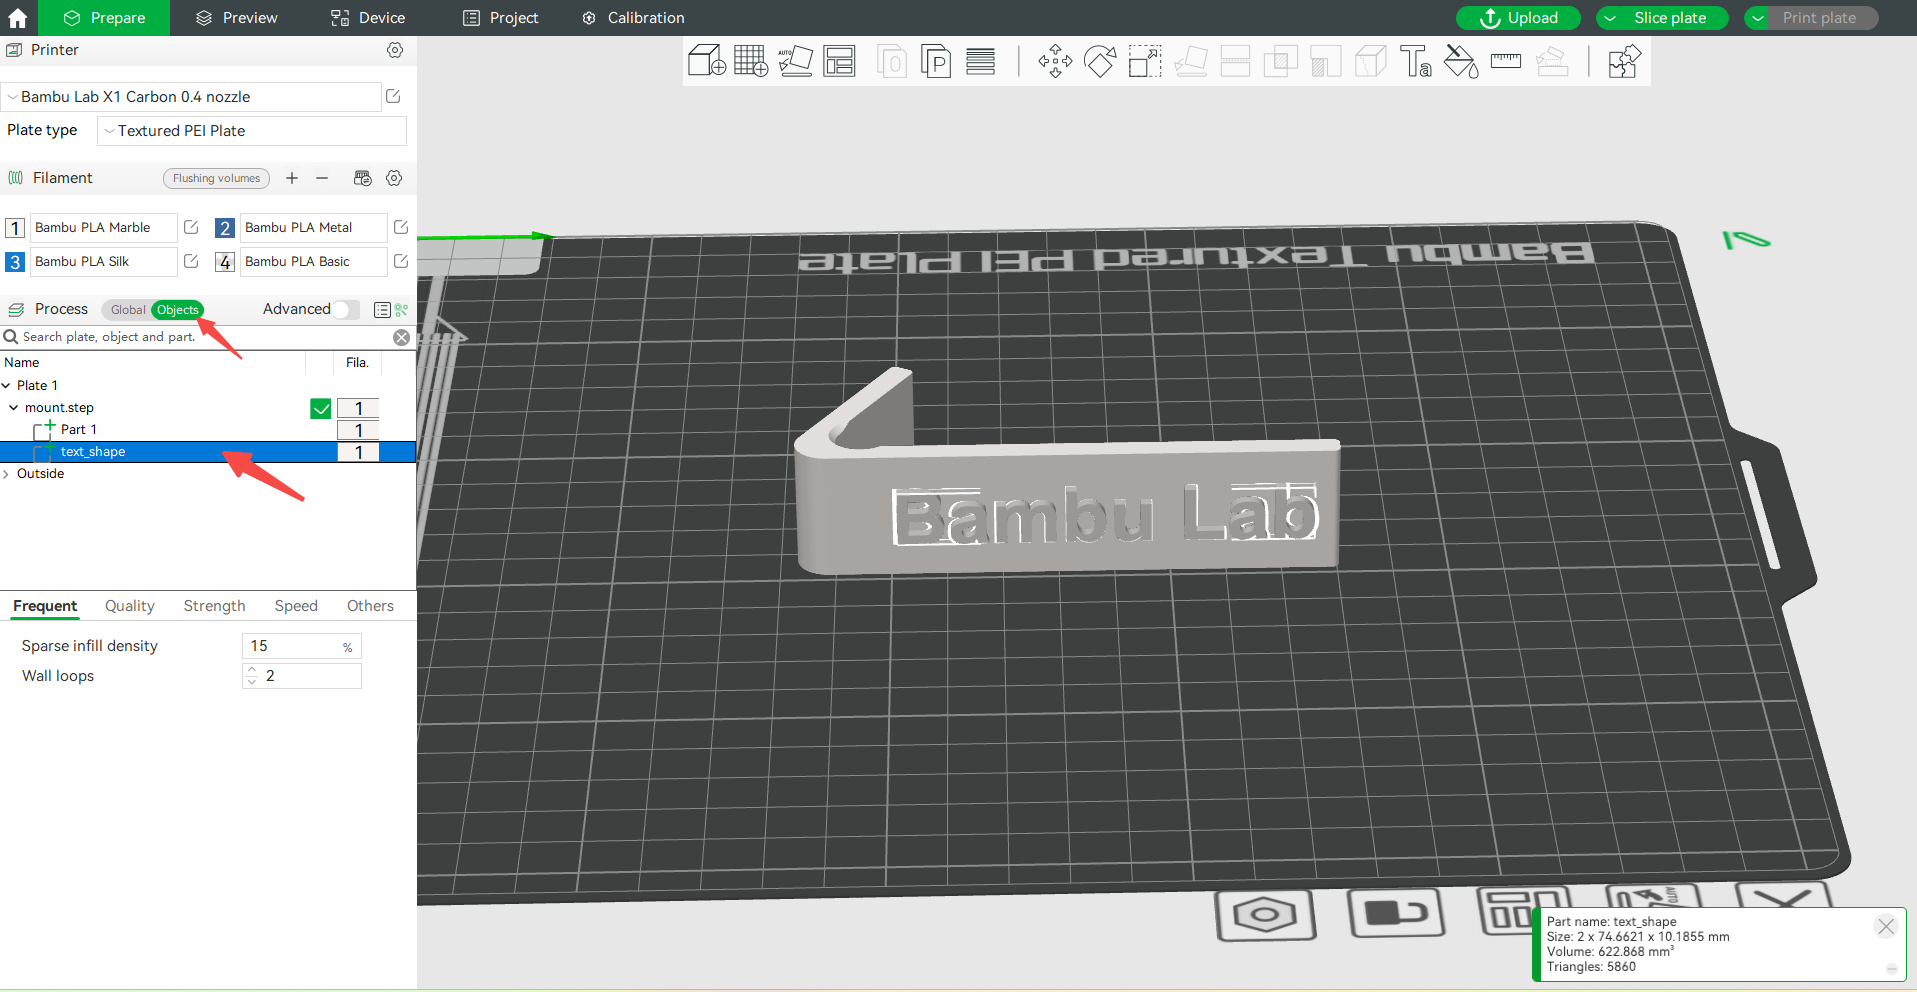Screen dimensions: 1917x992
Task: Open the Print plate dropdown arrow
Action: pyautogui.click(x=1758, y=18)
